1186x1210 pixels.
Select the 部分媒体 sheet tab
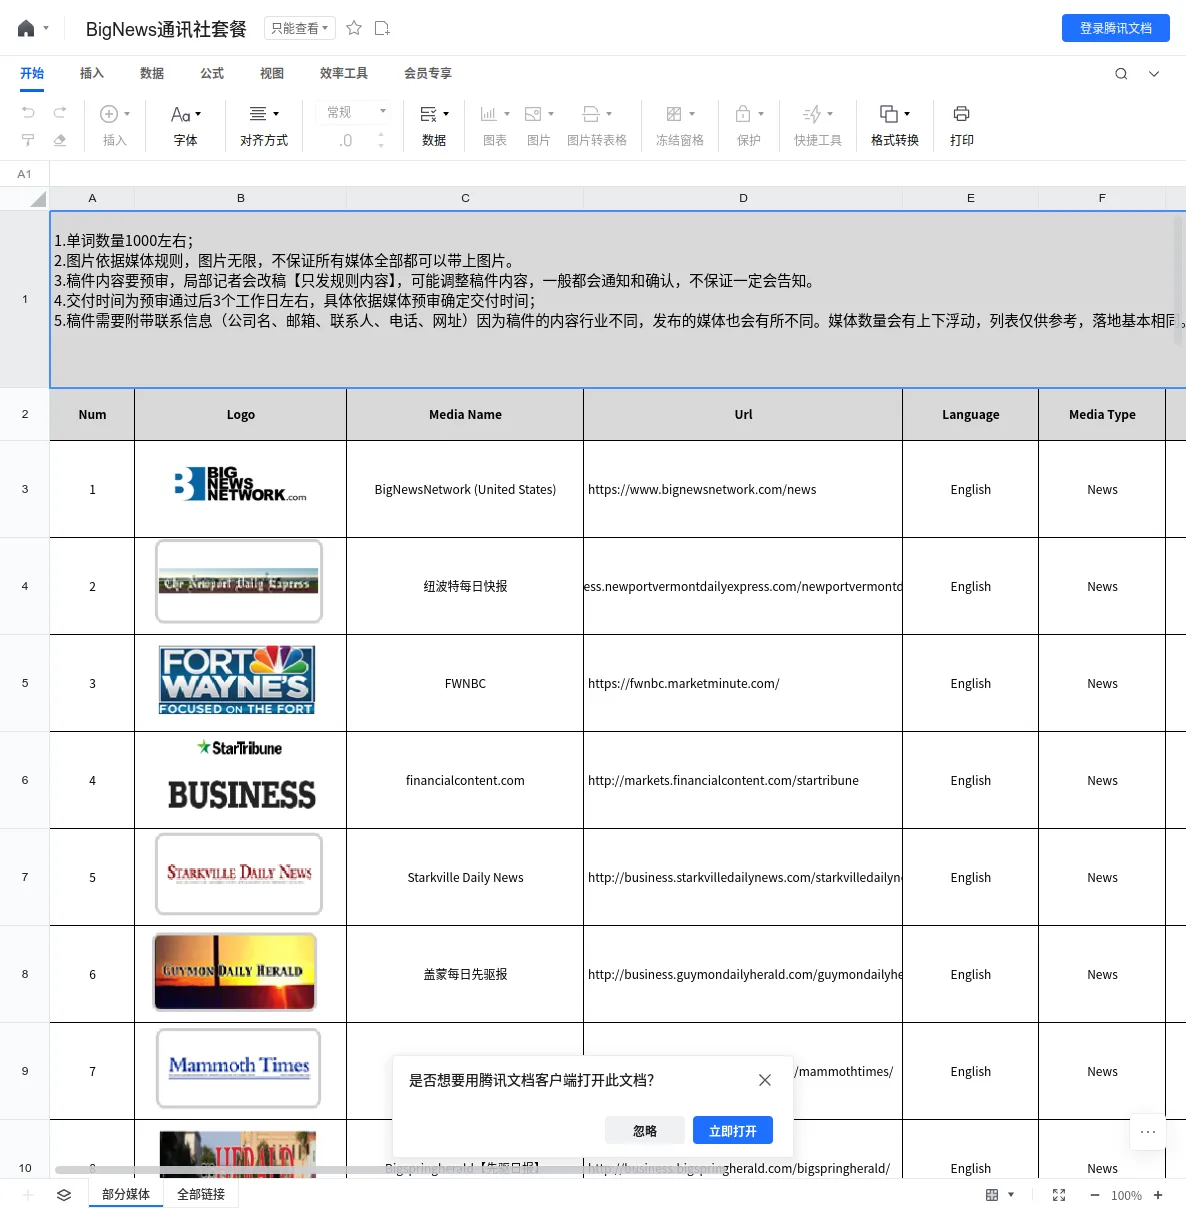click(x=126, y=1194)
